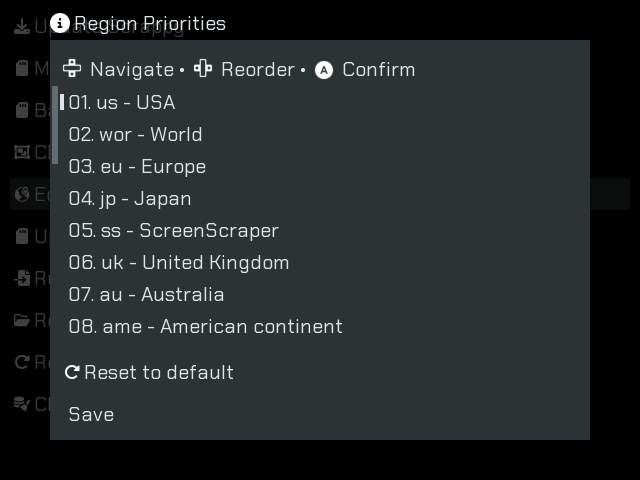Click the Reorder d-pad icon
This screenshot has width=640, height=480.
[x=203, y=69]
